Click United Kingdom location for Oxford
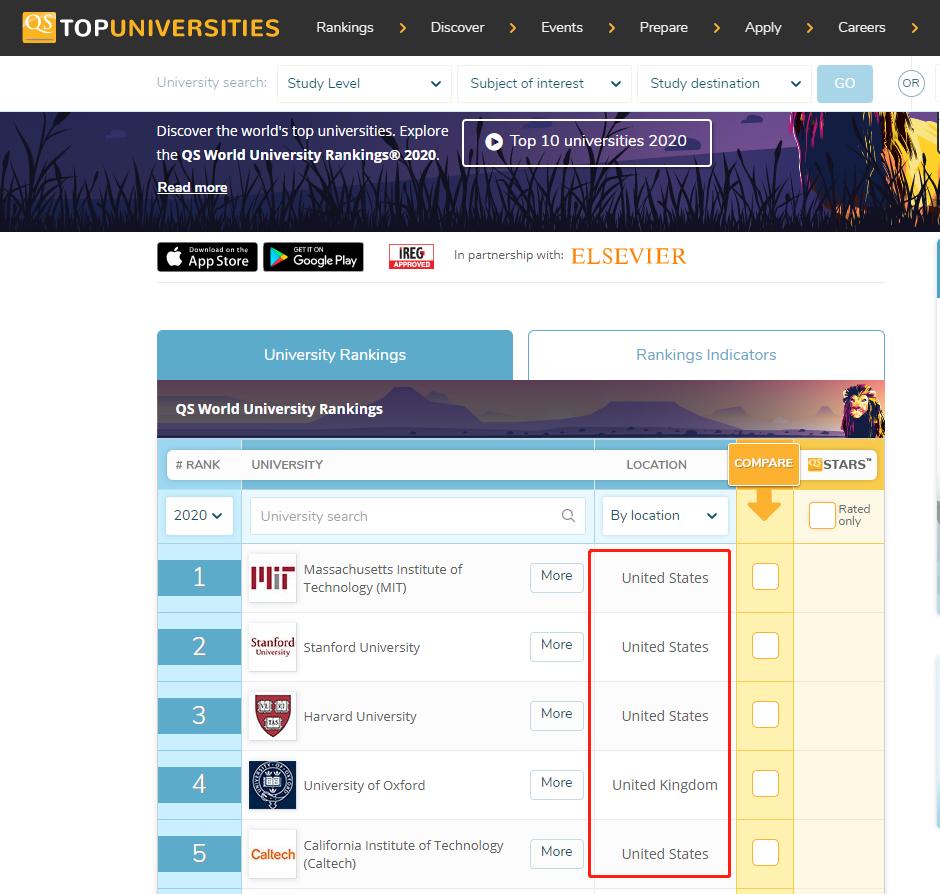The image size is (940, 894). click(x=664, y=785)
